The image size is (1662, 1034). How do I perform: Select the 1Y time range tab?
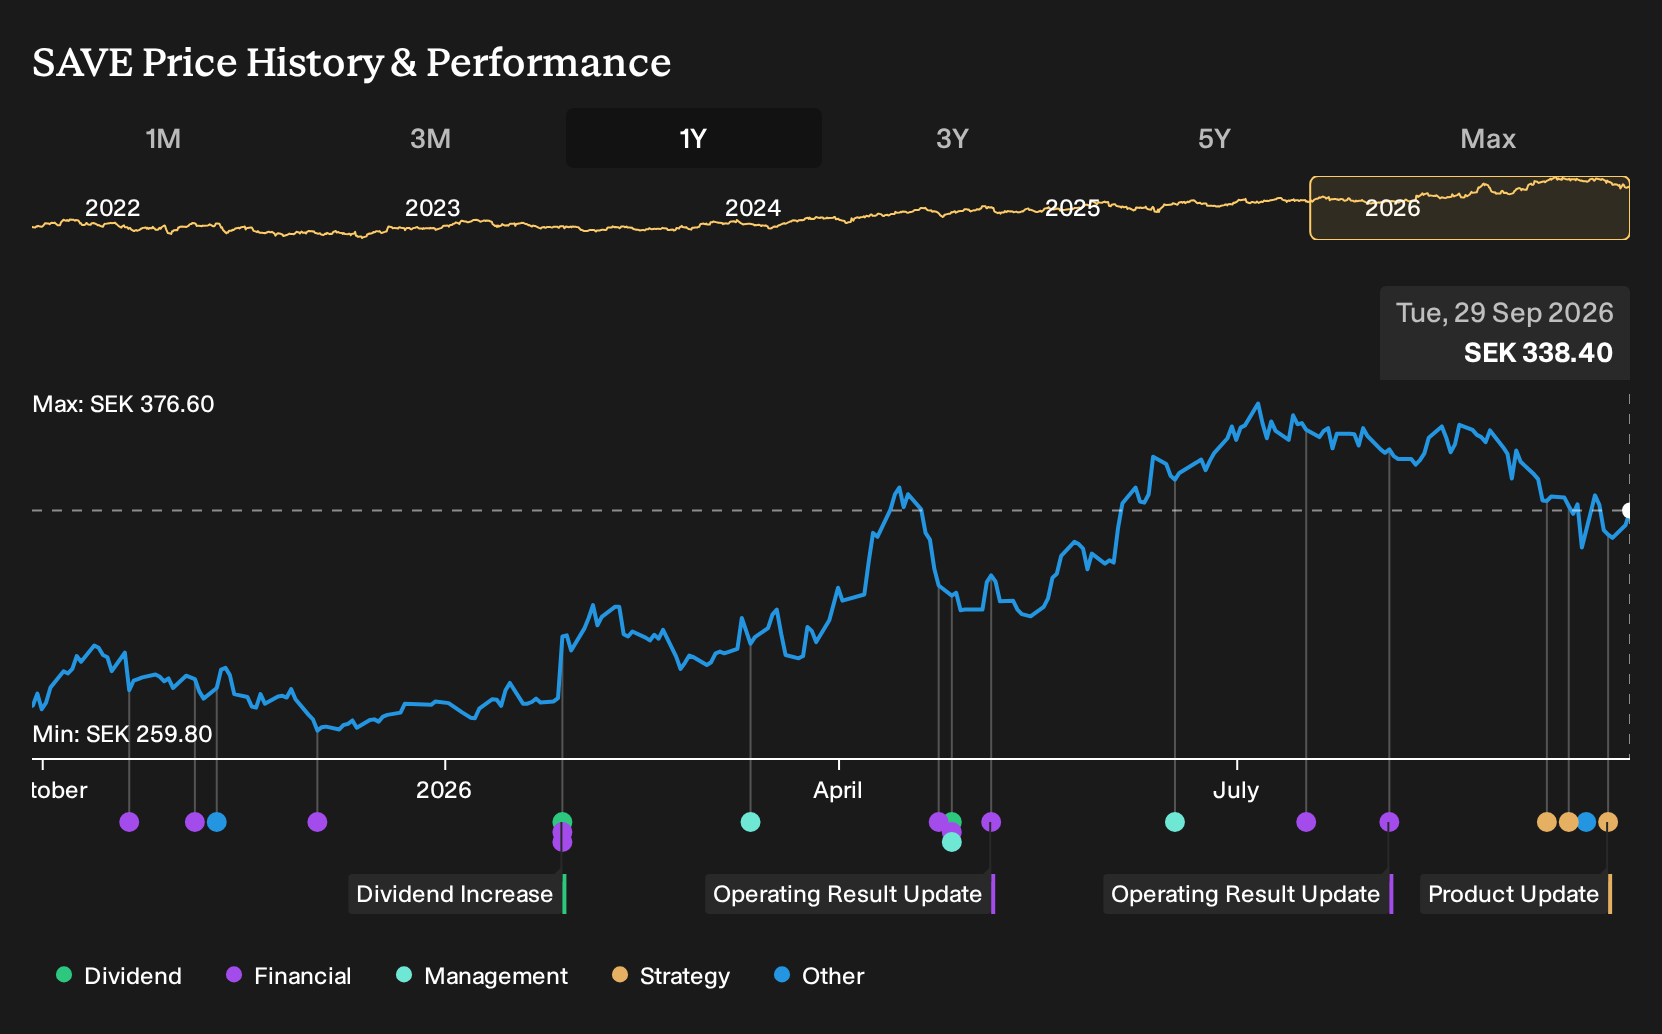point(694,138)
